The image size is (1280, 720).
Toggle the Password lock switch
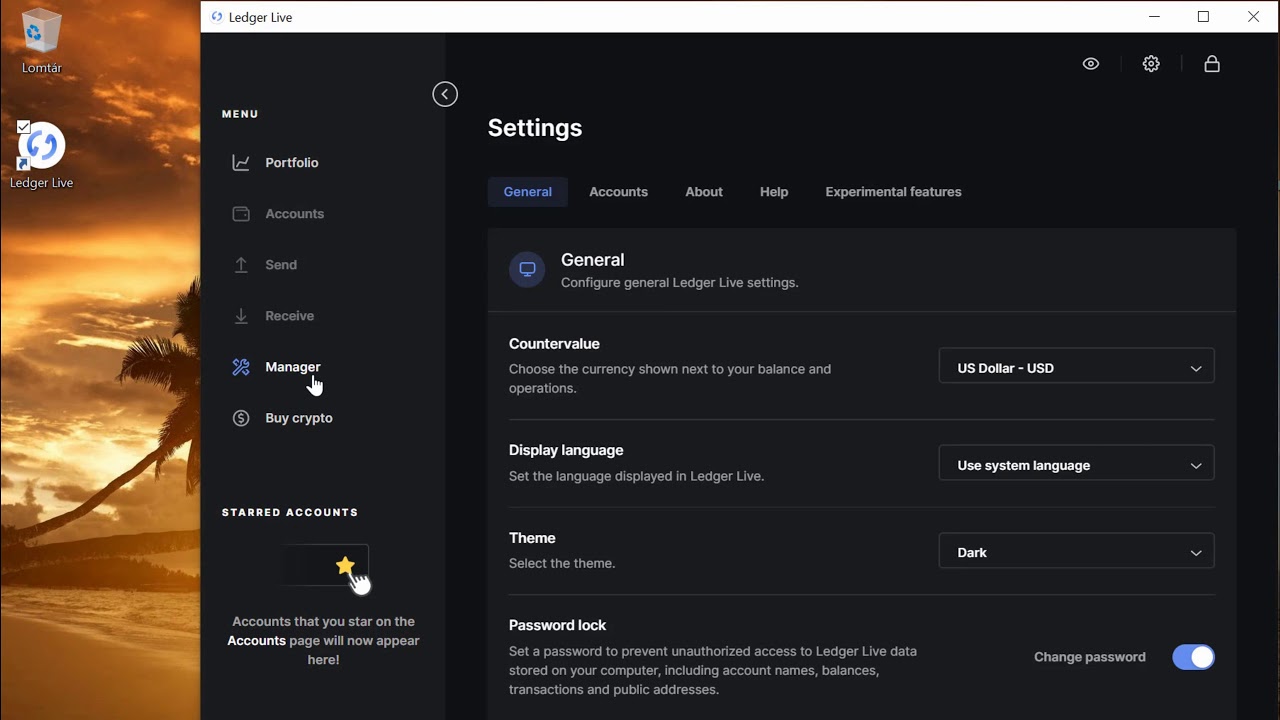tap(1193, 657)
